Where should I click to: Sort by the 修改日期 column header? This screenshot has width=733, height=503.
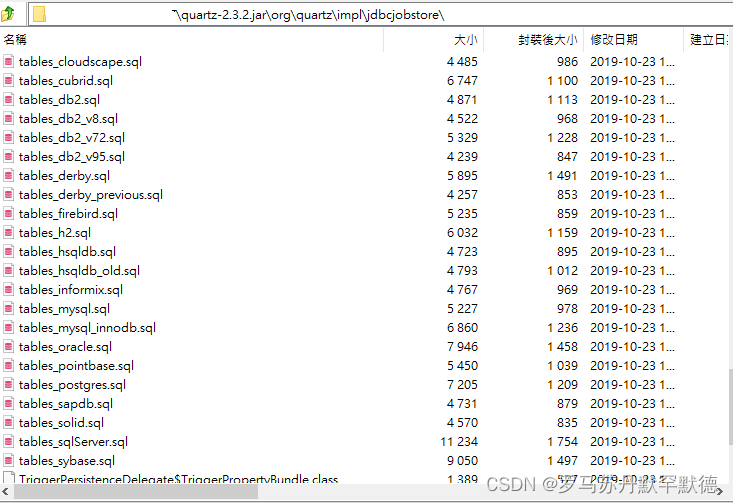633,40
